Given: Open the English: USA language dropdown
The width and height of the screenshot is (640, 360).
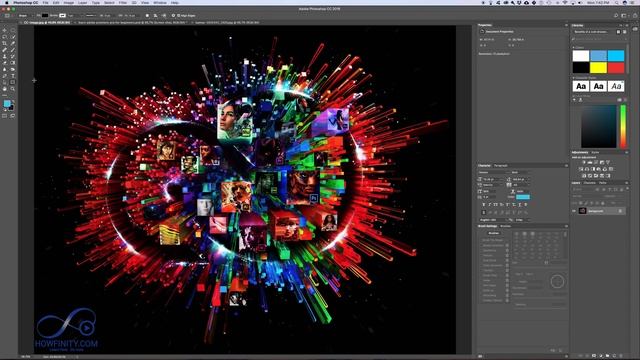Looking at the screenshot, I should (x=494, y=220).
